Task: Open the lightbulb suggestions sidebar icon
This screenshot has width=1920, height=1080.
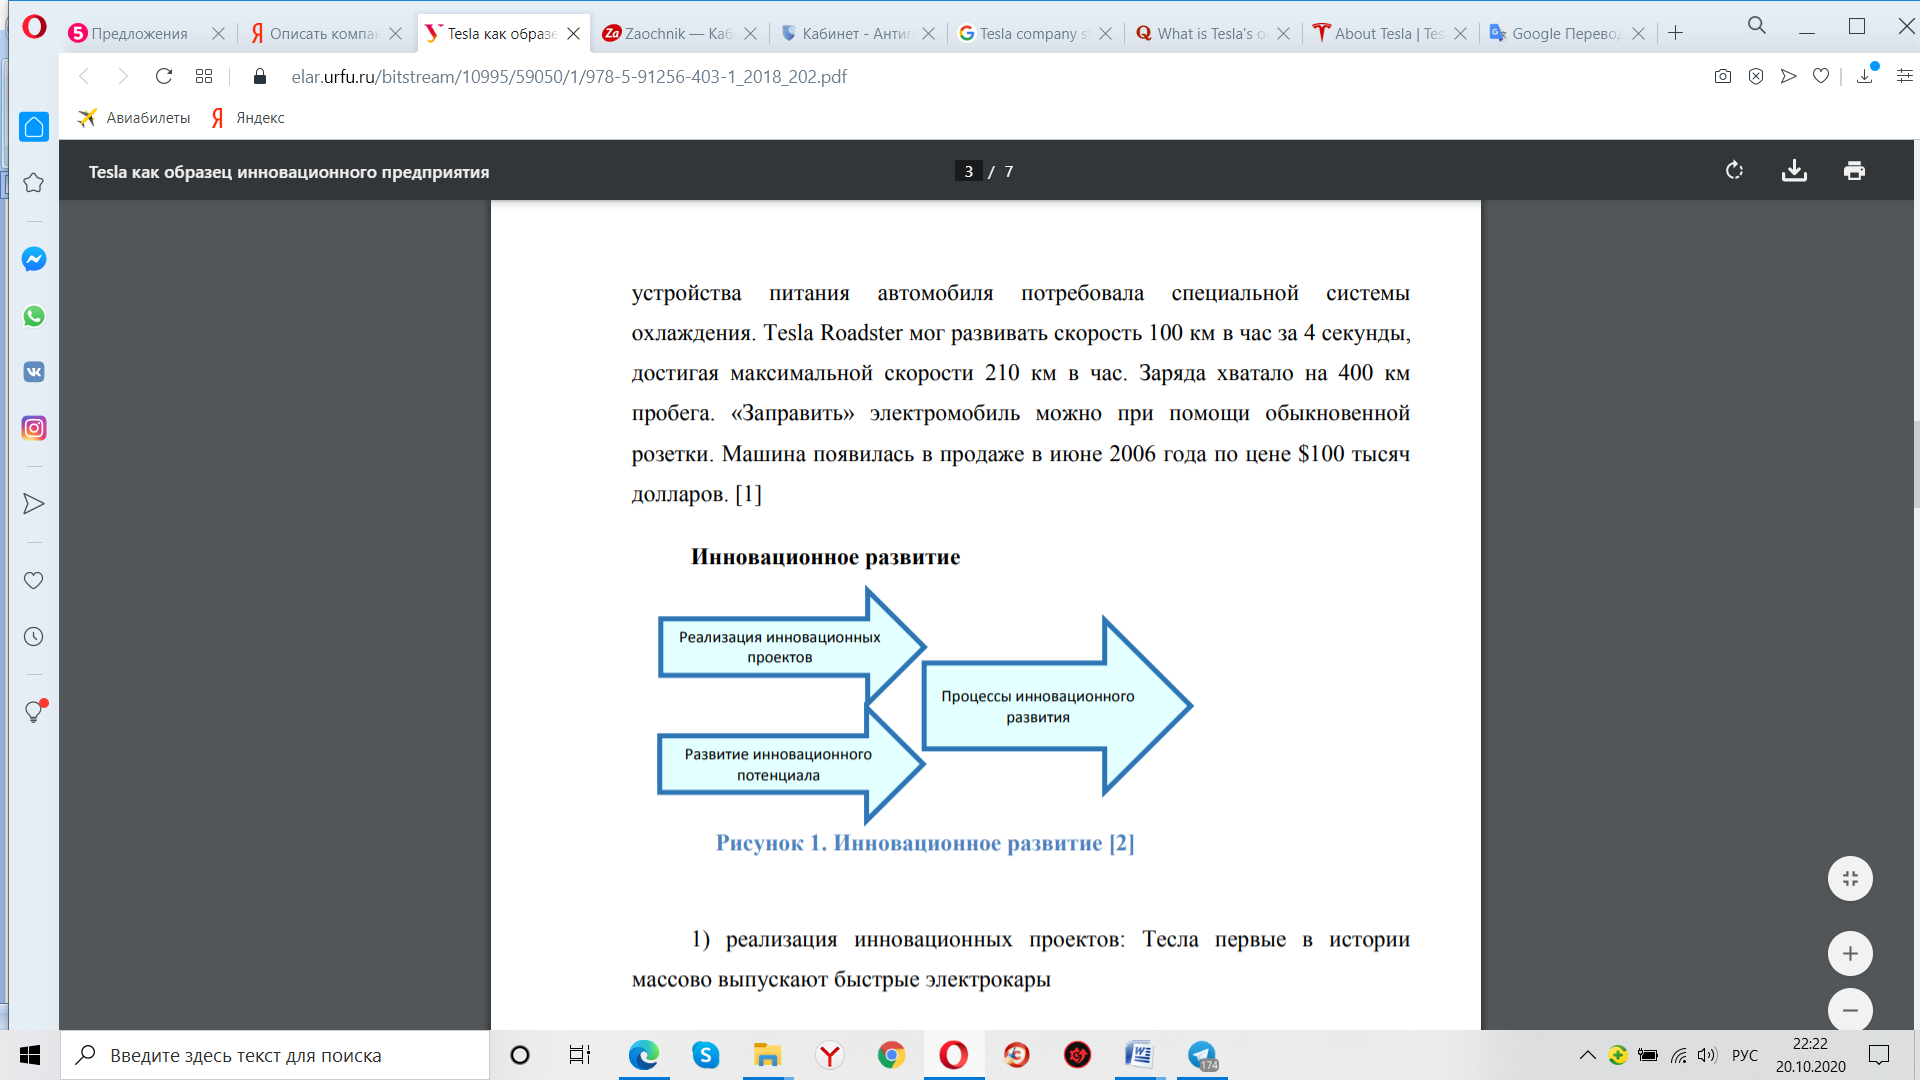Action: (x=34, y=711)
